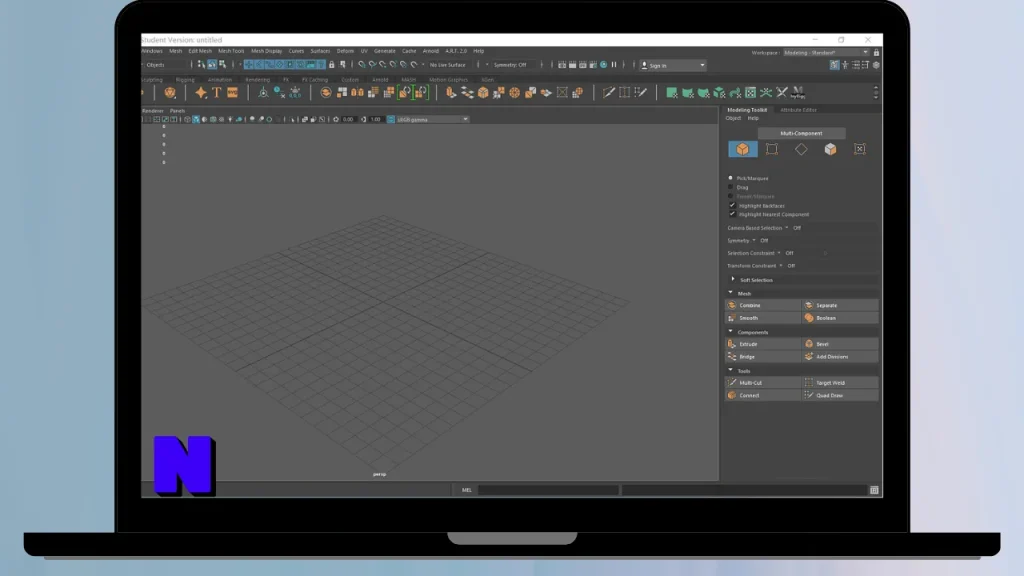This screenshot has height=576, width=1024.
Task: Open Transform Constraint dropdown
Action: tap(780, 266)
